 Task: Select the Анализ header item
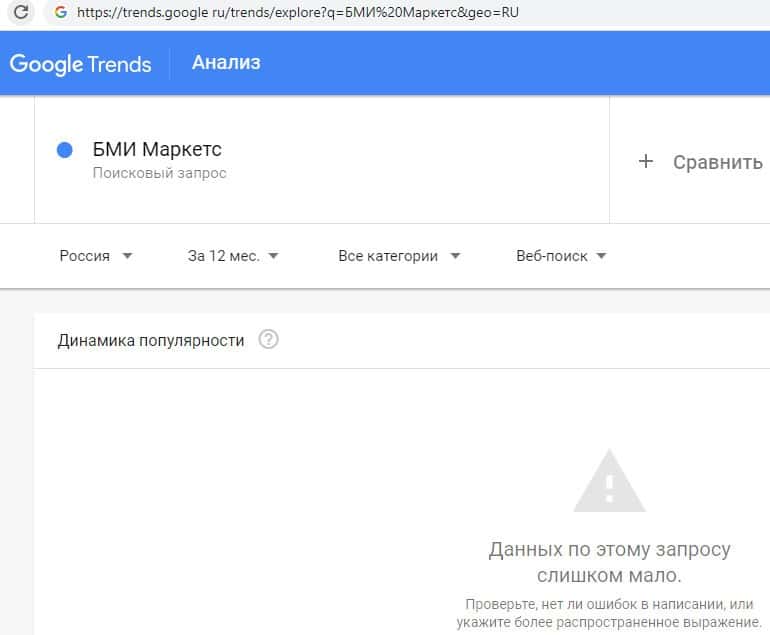click(226, 63)
